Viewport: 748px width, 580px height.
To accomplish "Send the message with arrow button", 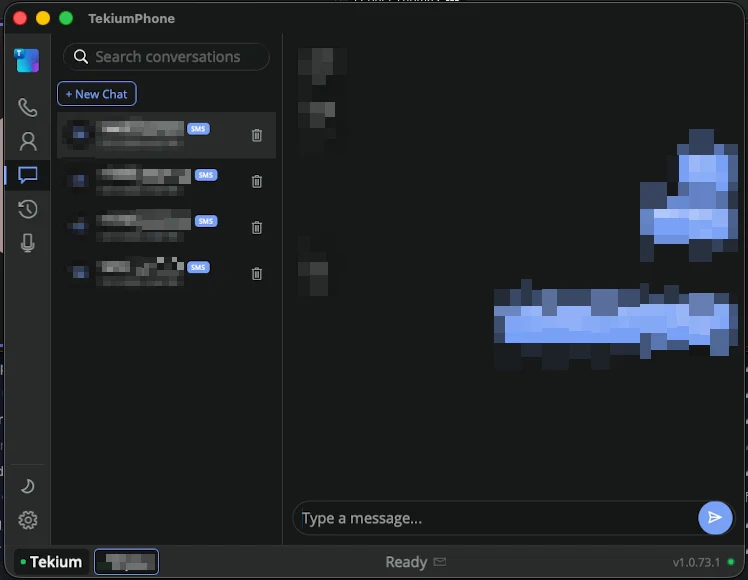I will tap(715, 518).
